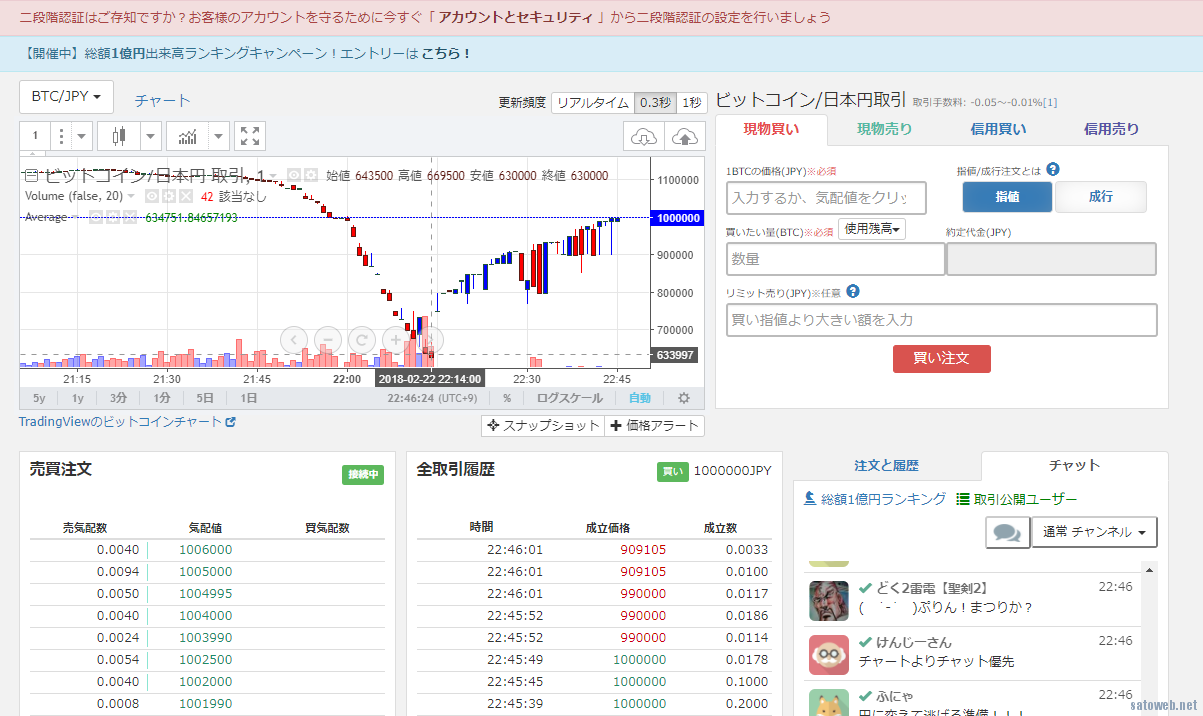Select the 成行 market order type
This screenshot has height=716, width=1203.
click(1100, 197)
